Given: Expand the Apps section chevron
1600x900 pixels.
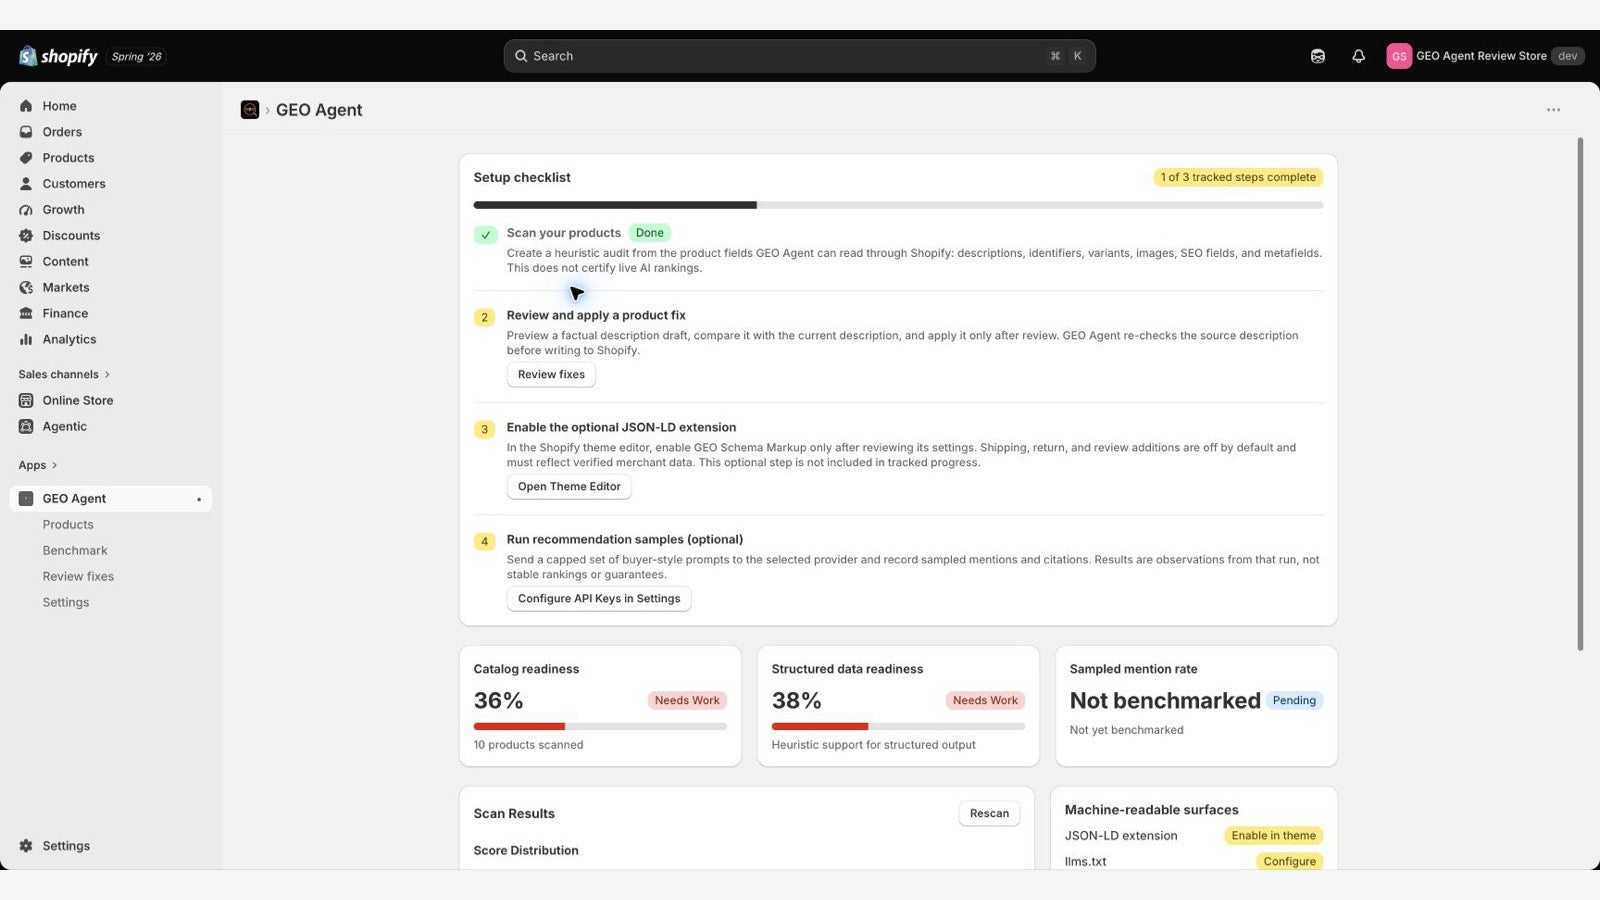Looking at the screenshot, I should 54,465.
